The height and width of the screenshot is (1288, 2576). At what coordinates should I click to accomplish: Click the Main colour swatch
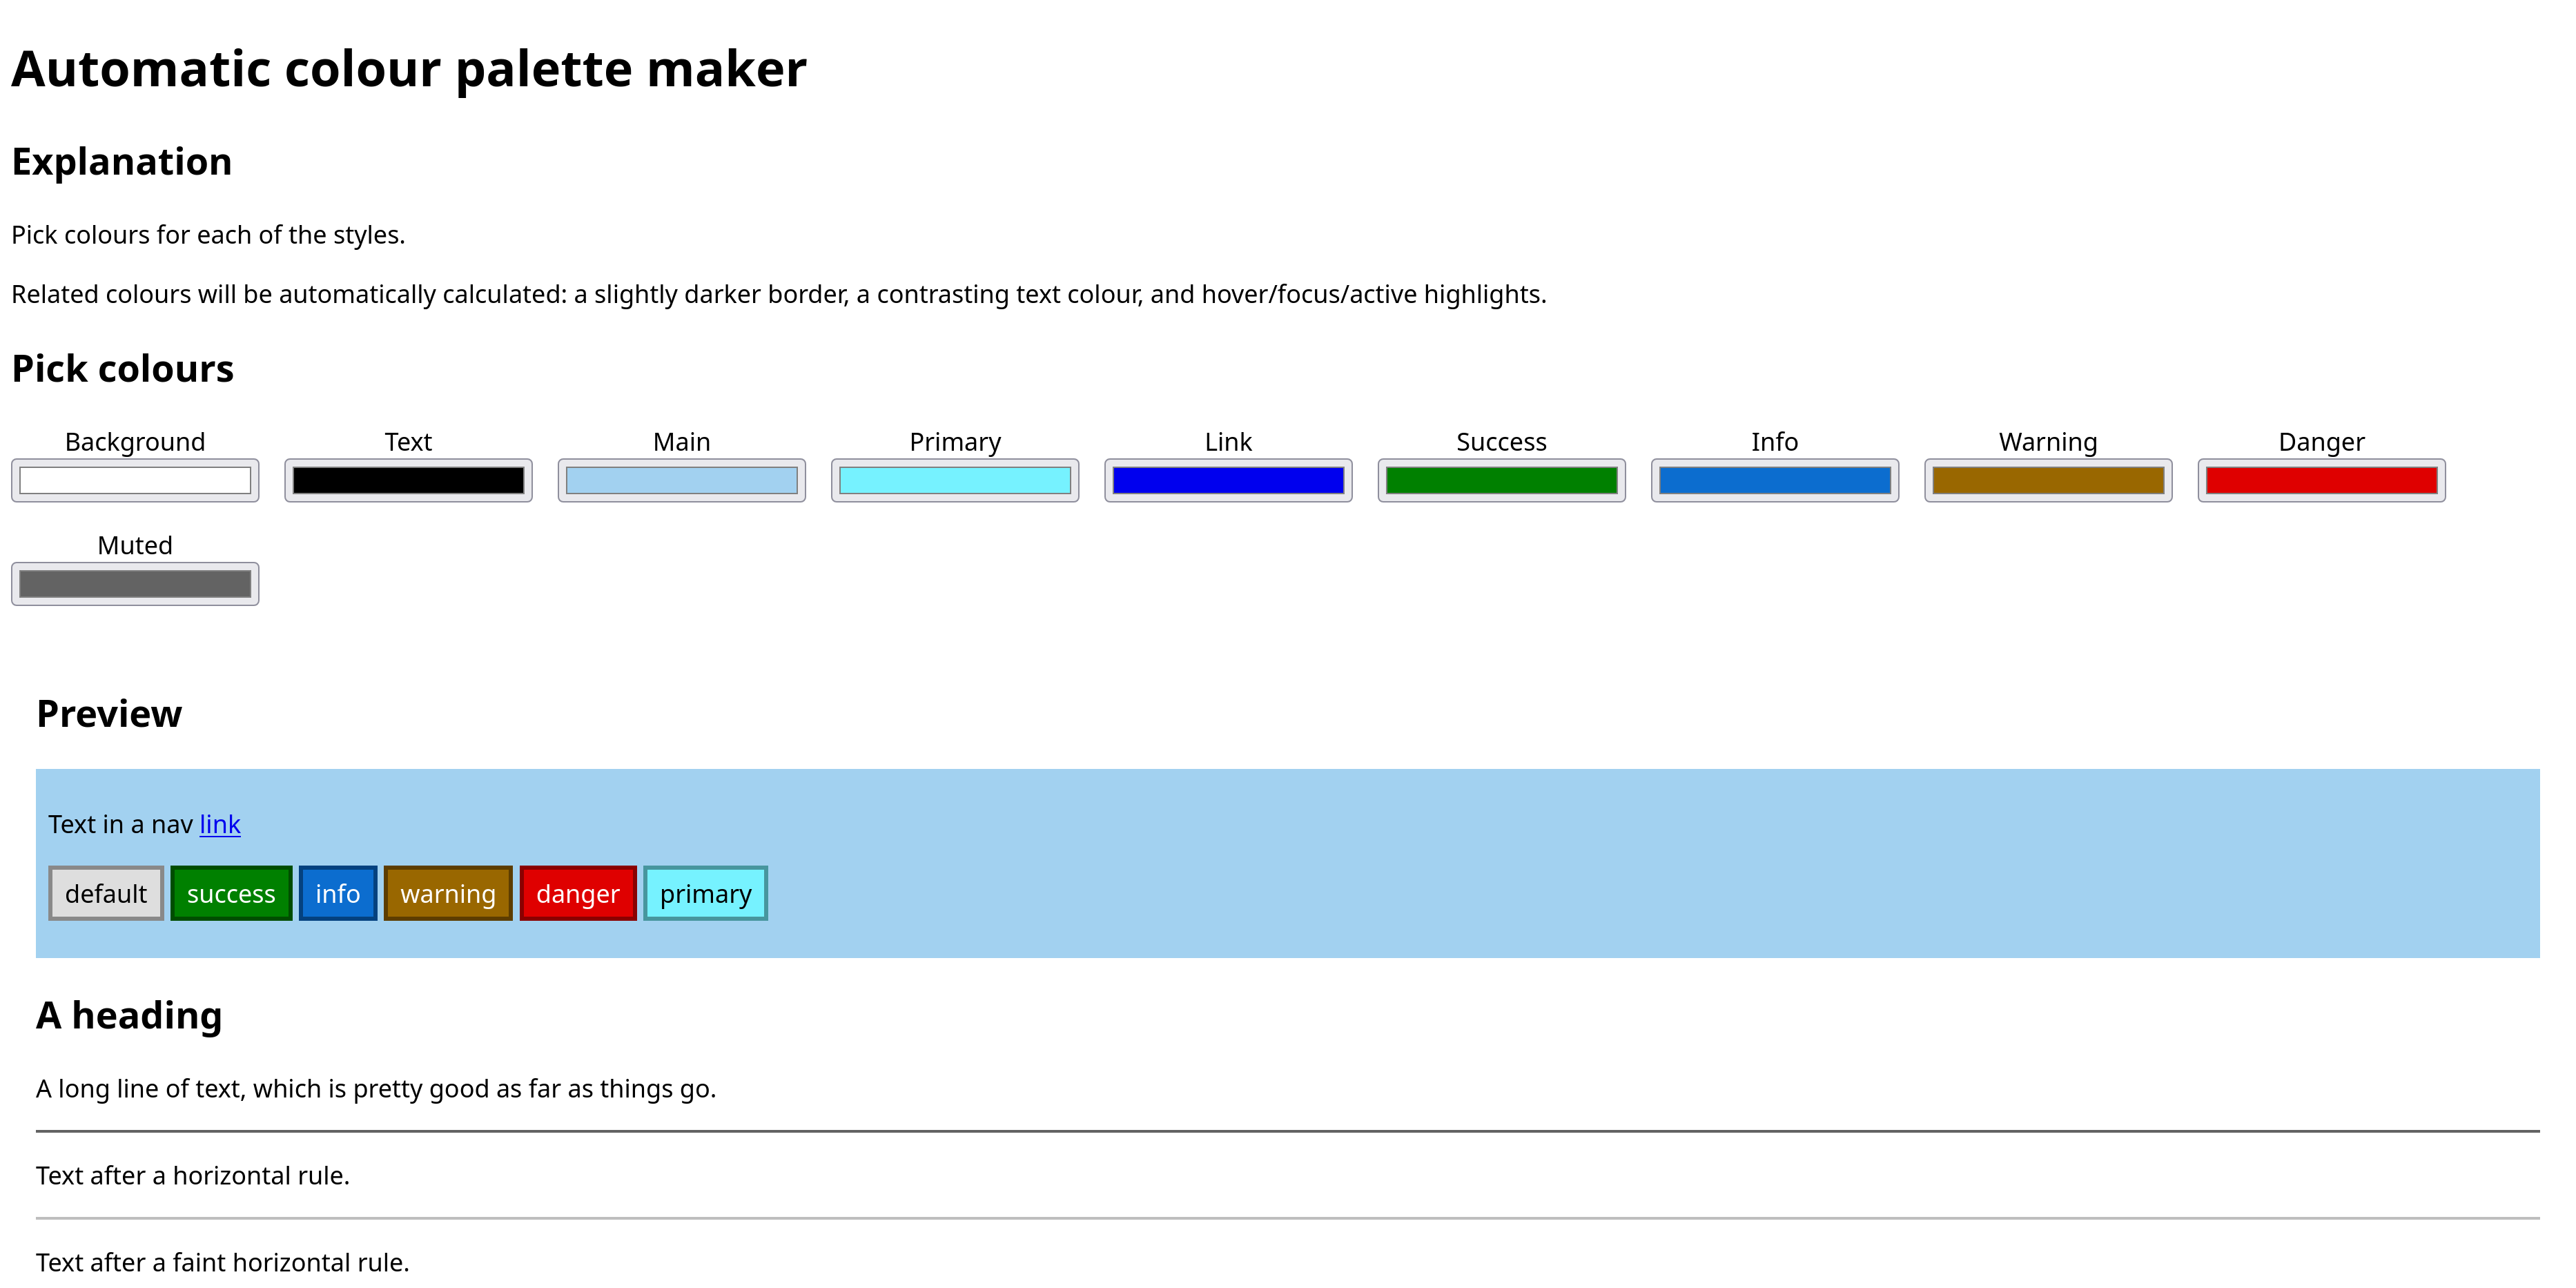pos(681,480)
